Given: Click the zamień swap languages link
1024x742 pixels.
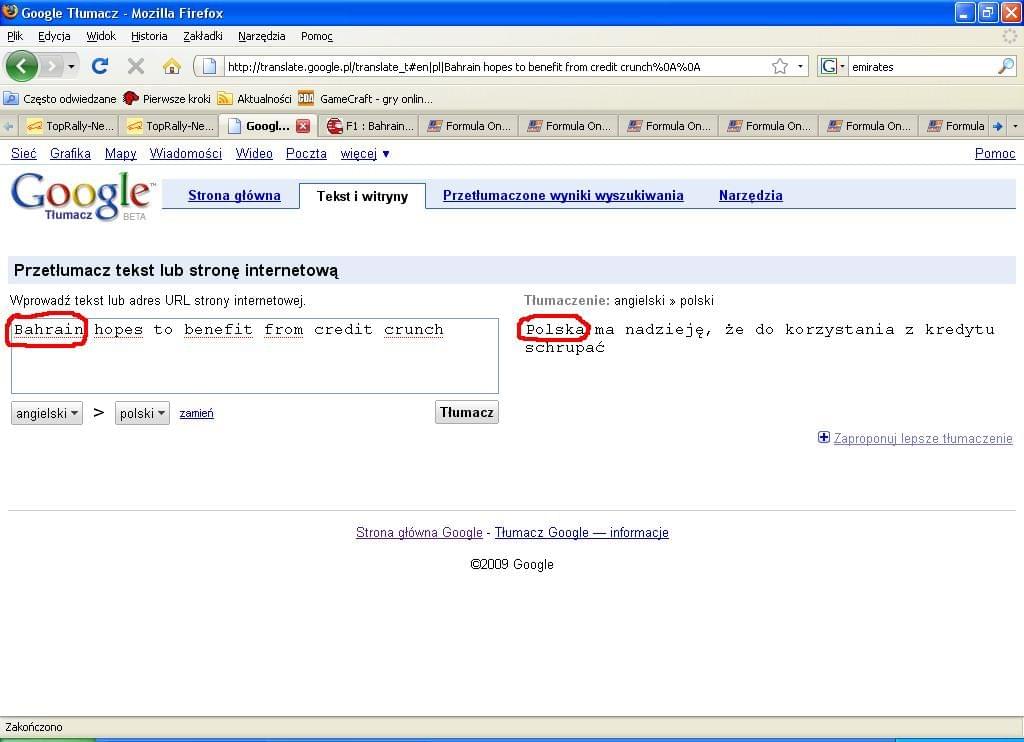Looking at the screenshot, I should (196, 413).
